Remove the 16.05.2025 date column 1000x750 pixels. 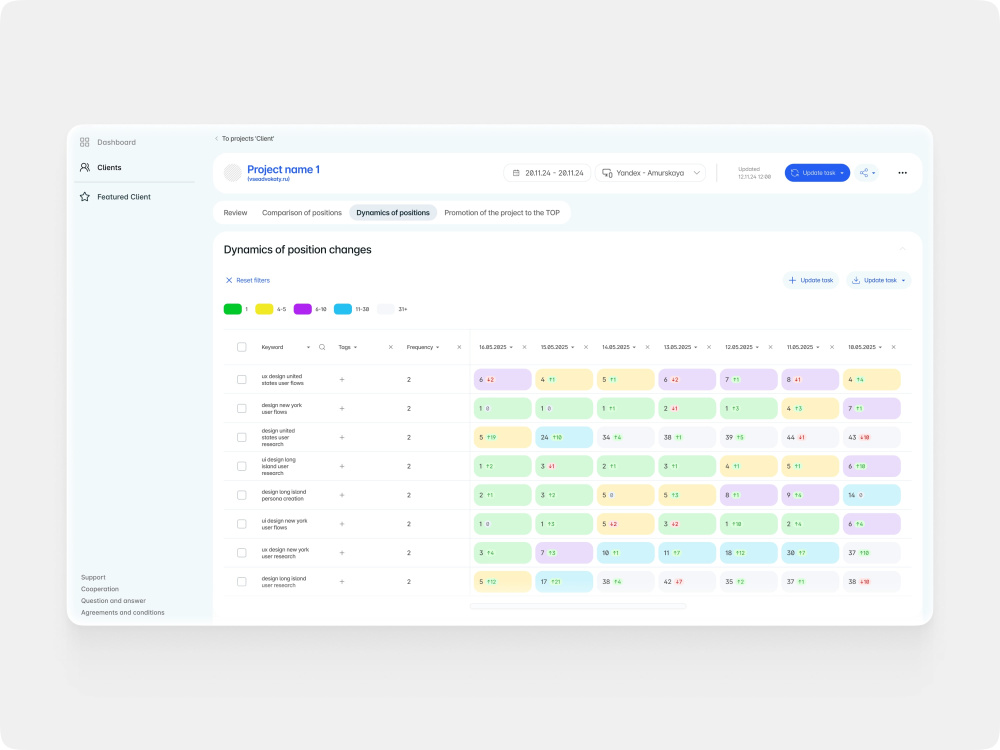pos(524,347)
